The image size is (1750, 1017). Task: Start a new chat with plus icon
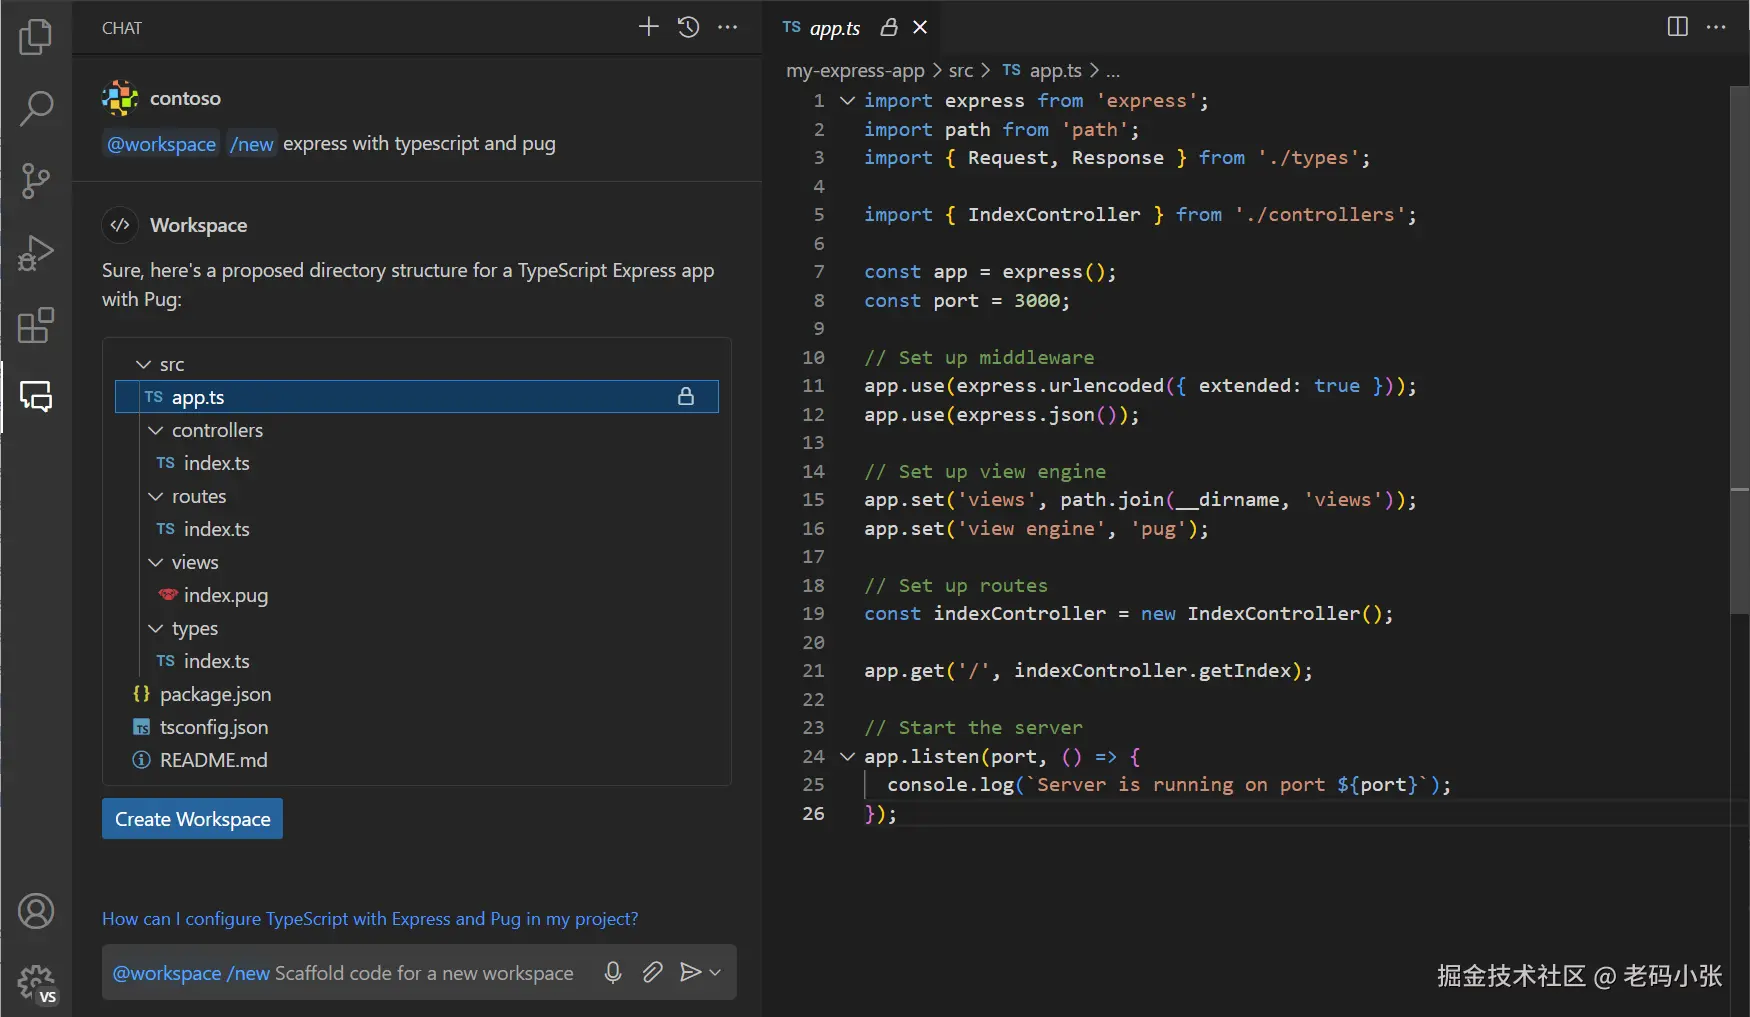[648, 27]
